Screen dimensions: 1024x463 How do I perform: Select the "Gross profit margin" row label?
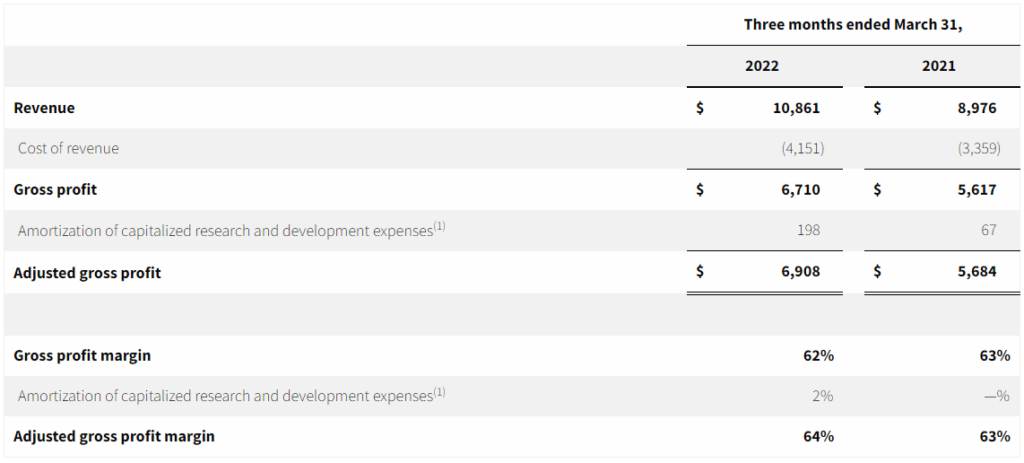(82, 355)
